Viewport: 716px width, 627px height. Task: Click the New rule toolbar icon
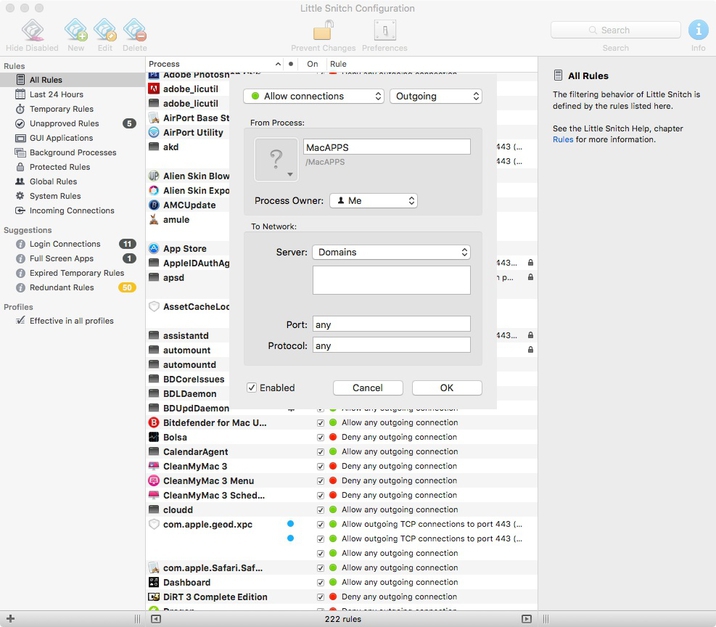[x=76, y=32]
